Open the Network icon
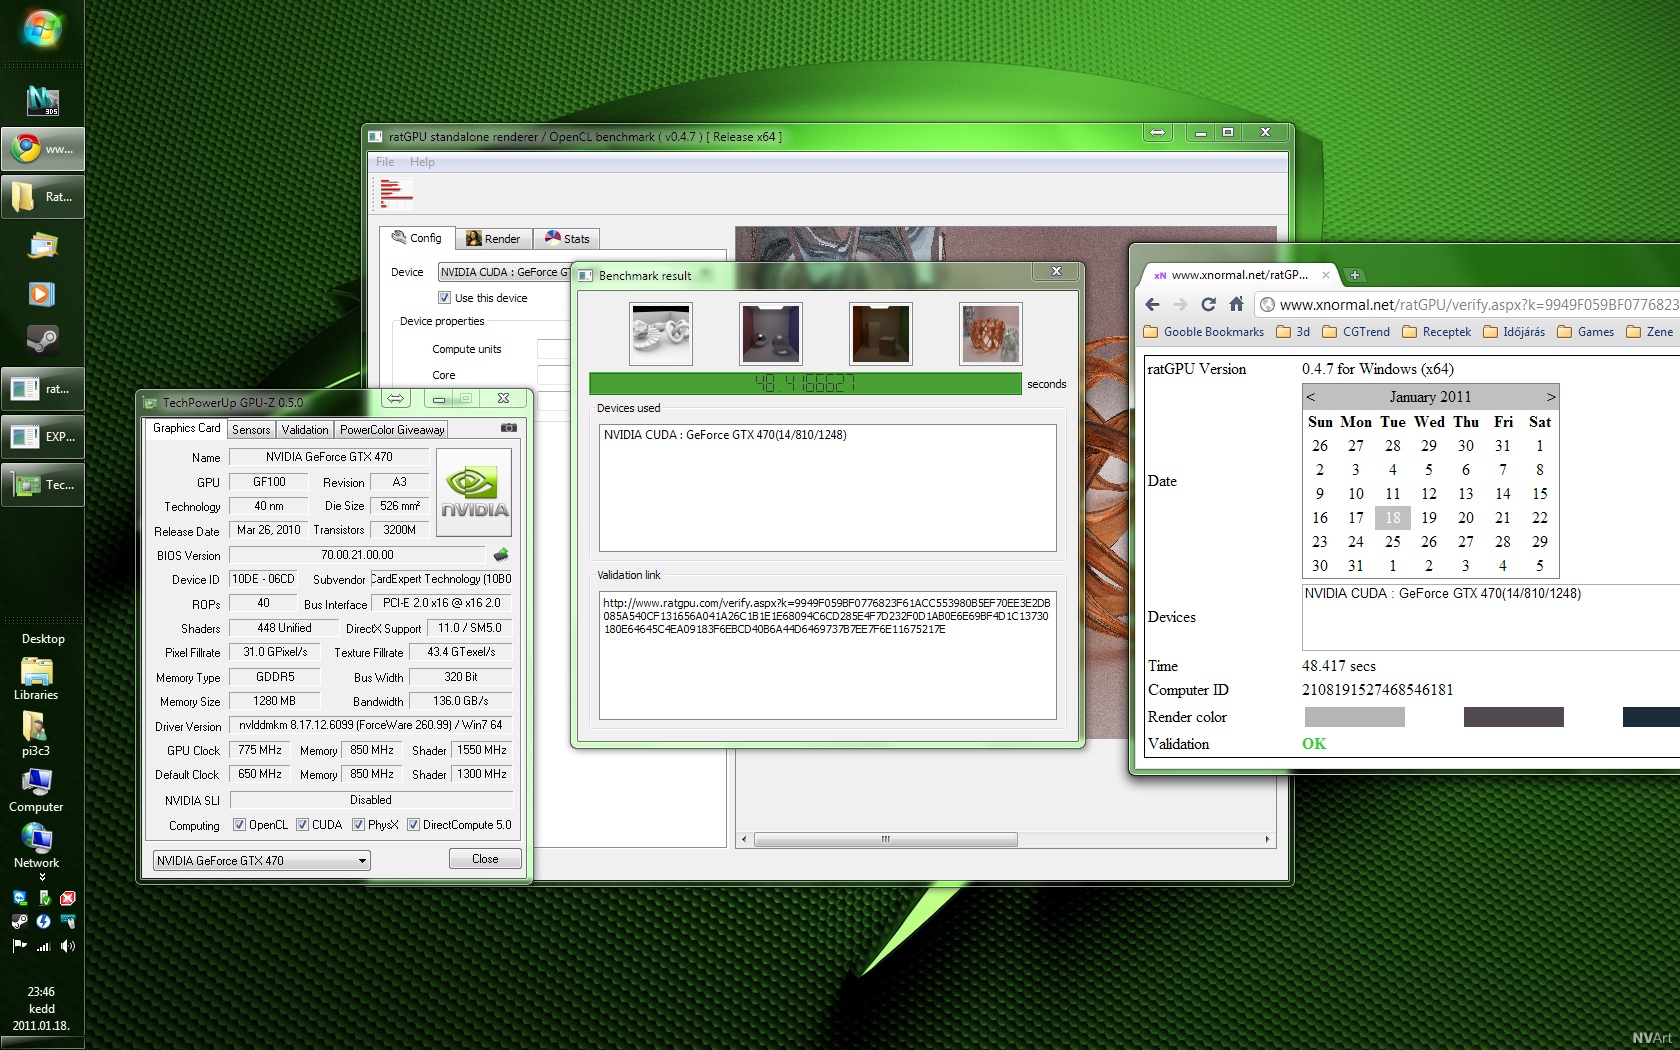The image size is (1680, 1050). tap(36, 846)
